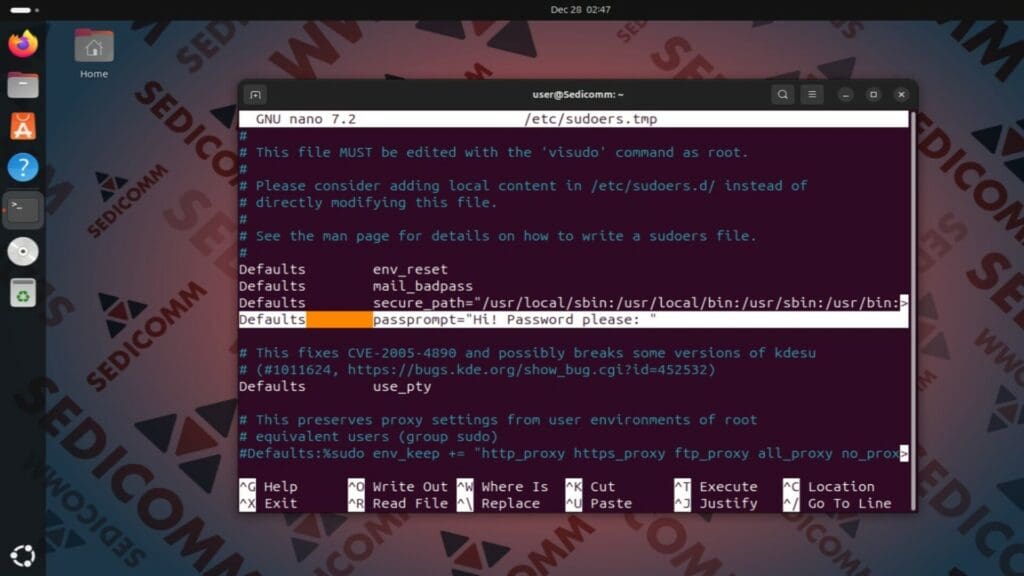Open the Help question-mark icon
This screenshot has width=1024, height=576.
click(23, 166)
